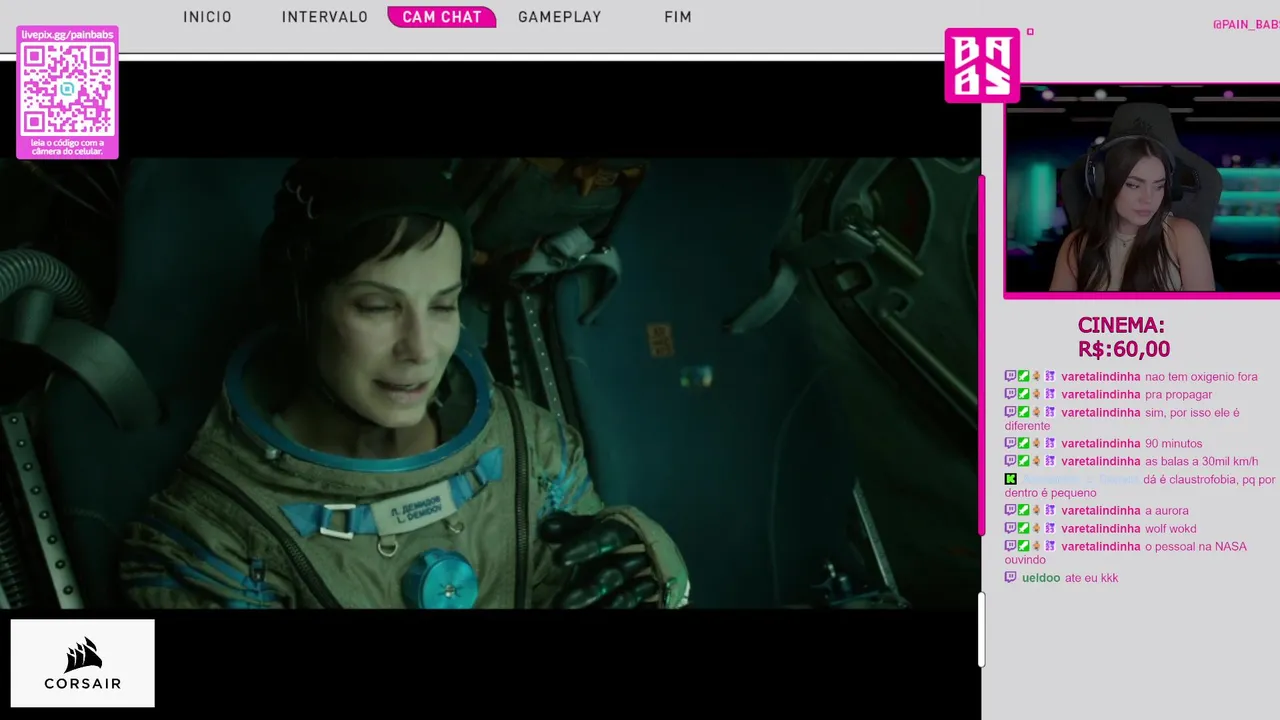Open the livepix.gg/painbabs link text
Screen dimensions: 1280x720
point(68,35)
